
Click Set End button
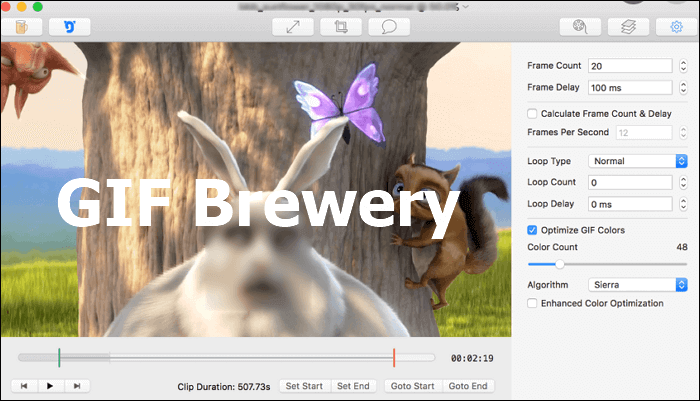353,386
